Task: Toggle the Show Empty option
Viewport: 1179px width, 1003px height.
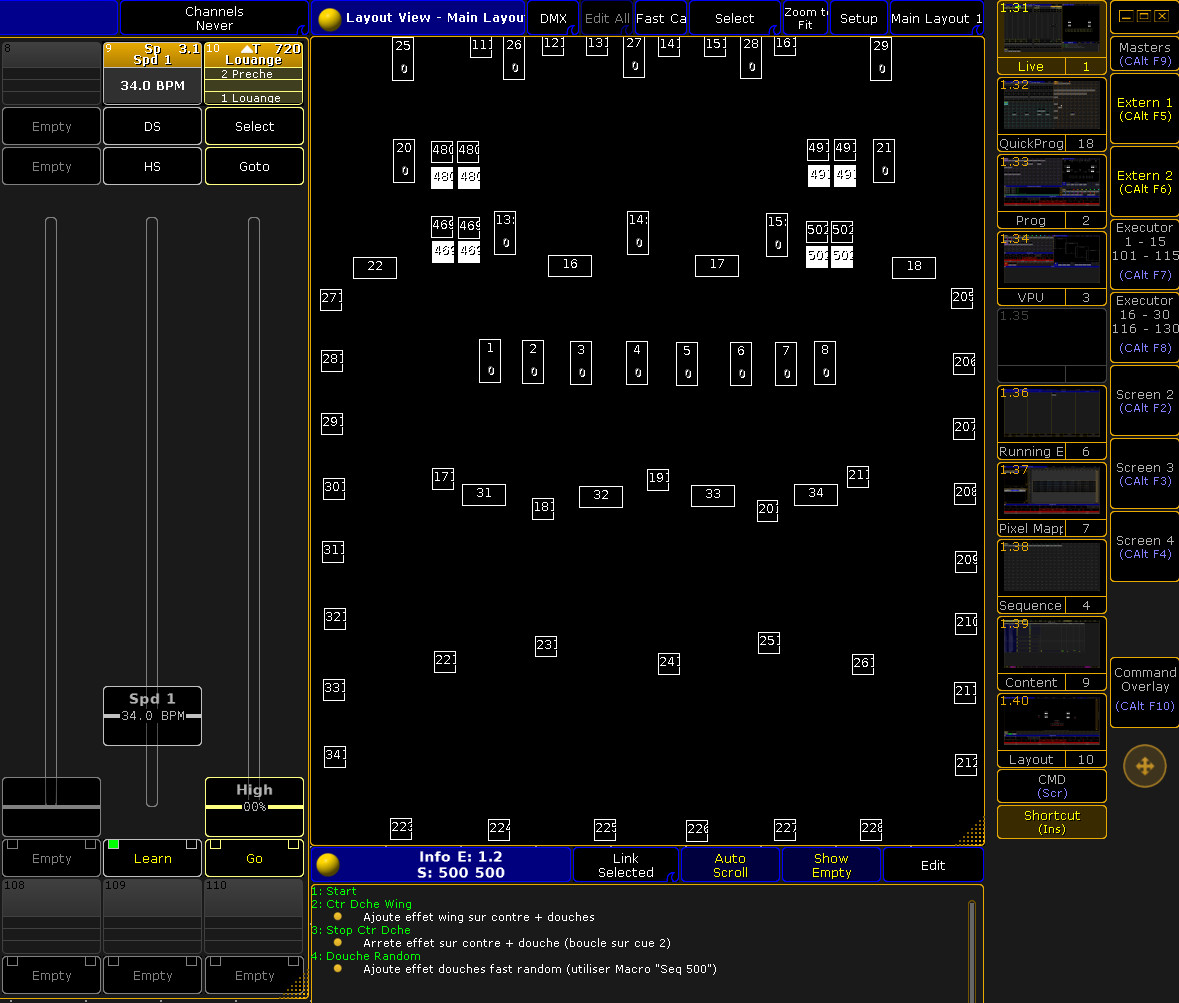Action: [831, 865]
